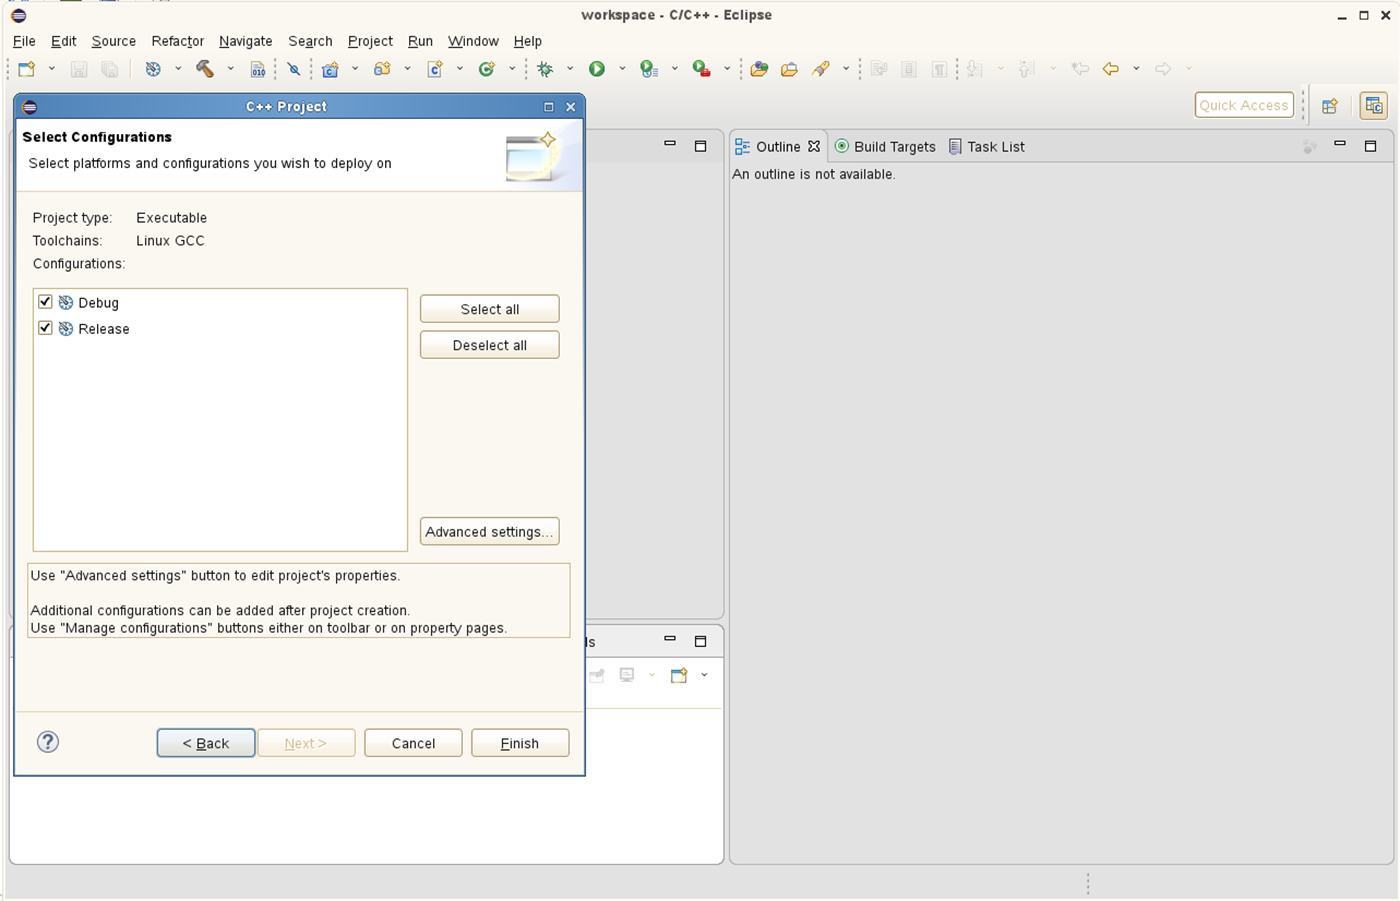1400x901 pixels.
Task: Click the build configuration gear icon
Action: point(153,69)
